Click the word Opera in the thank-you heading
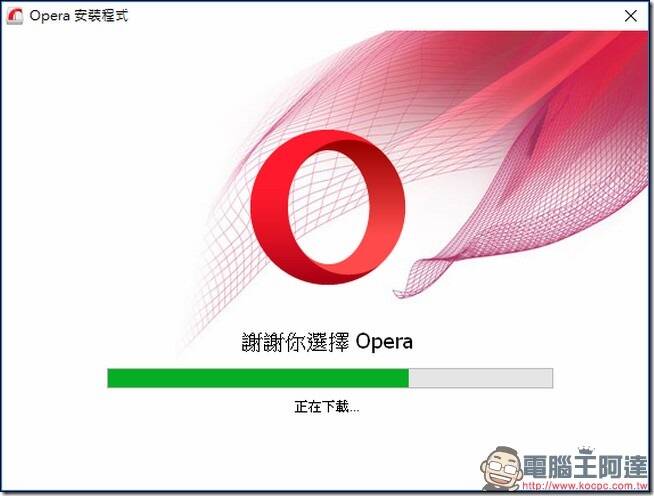 point(384,342)
